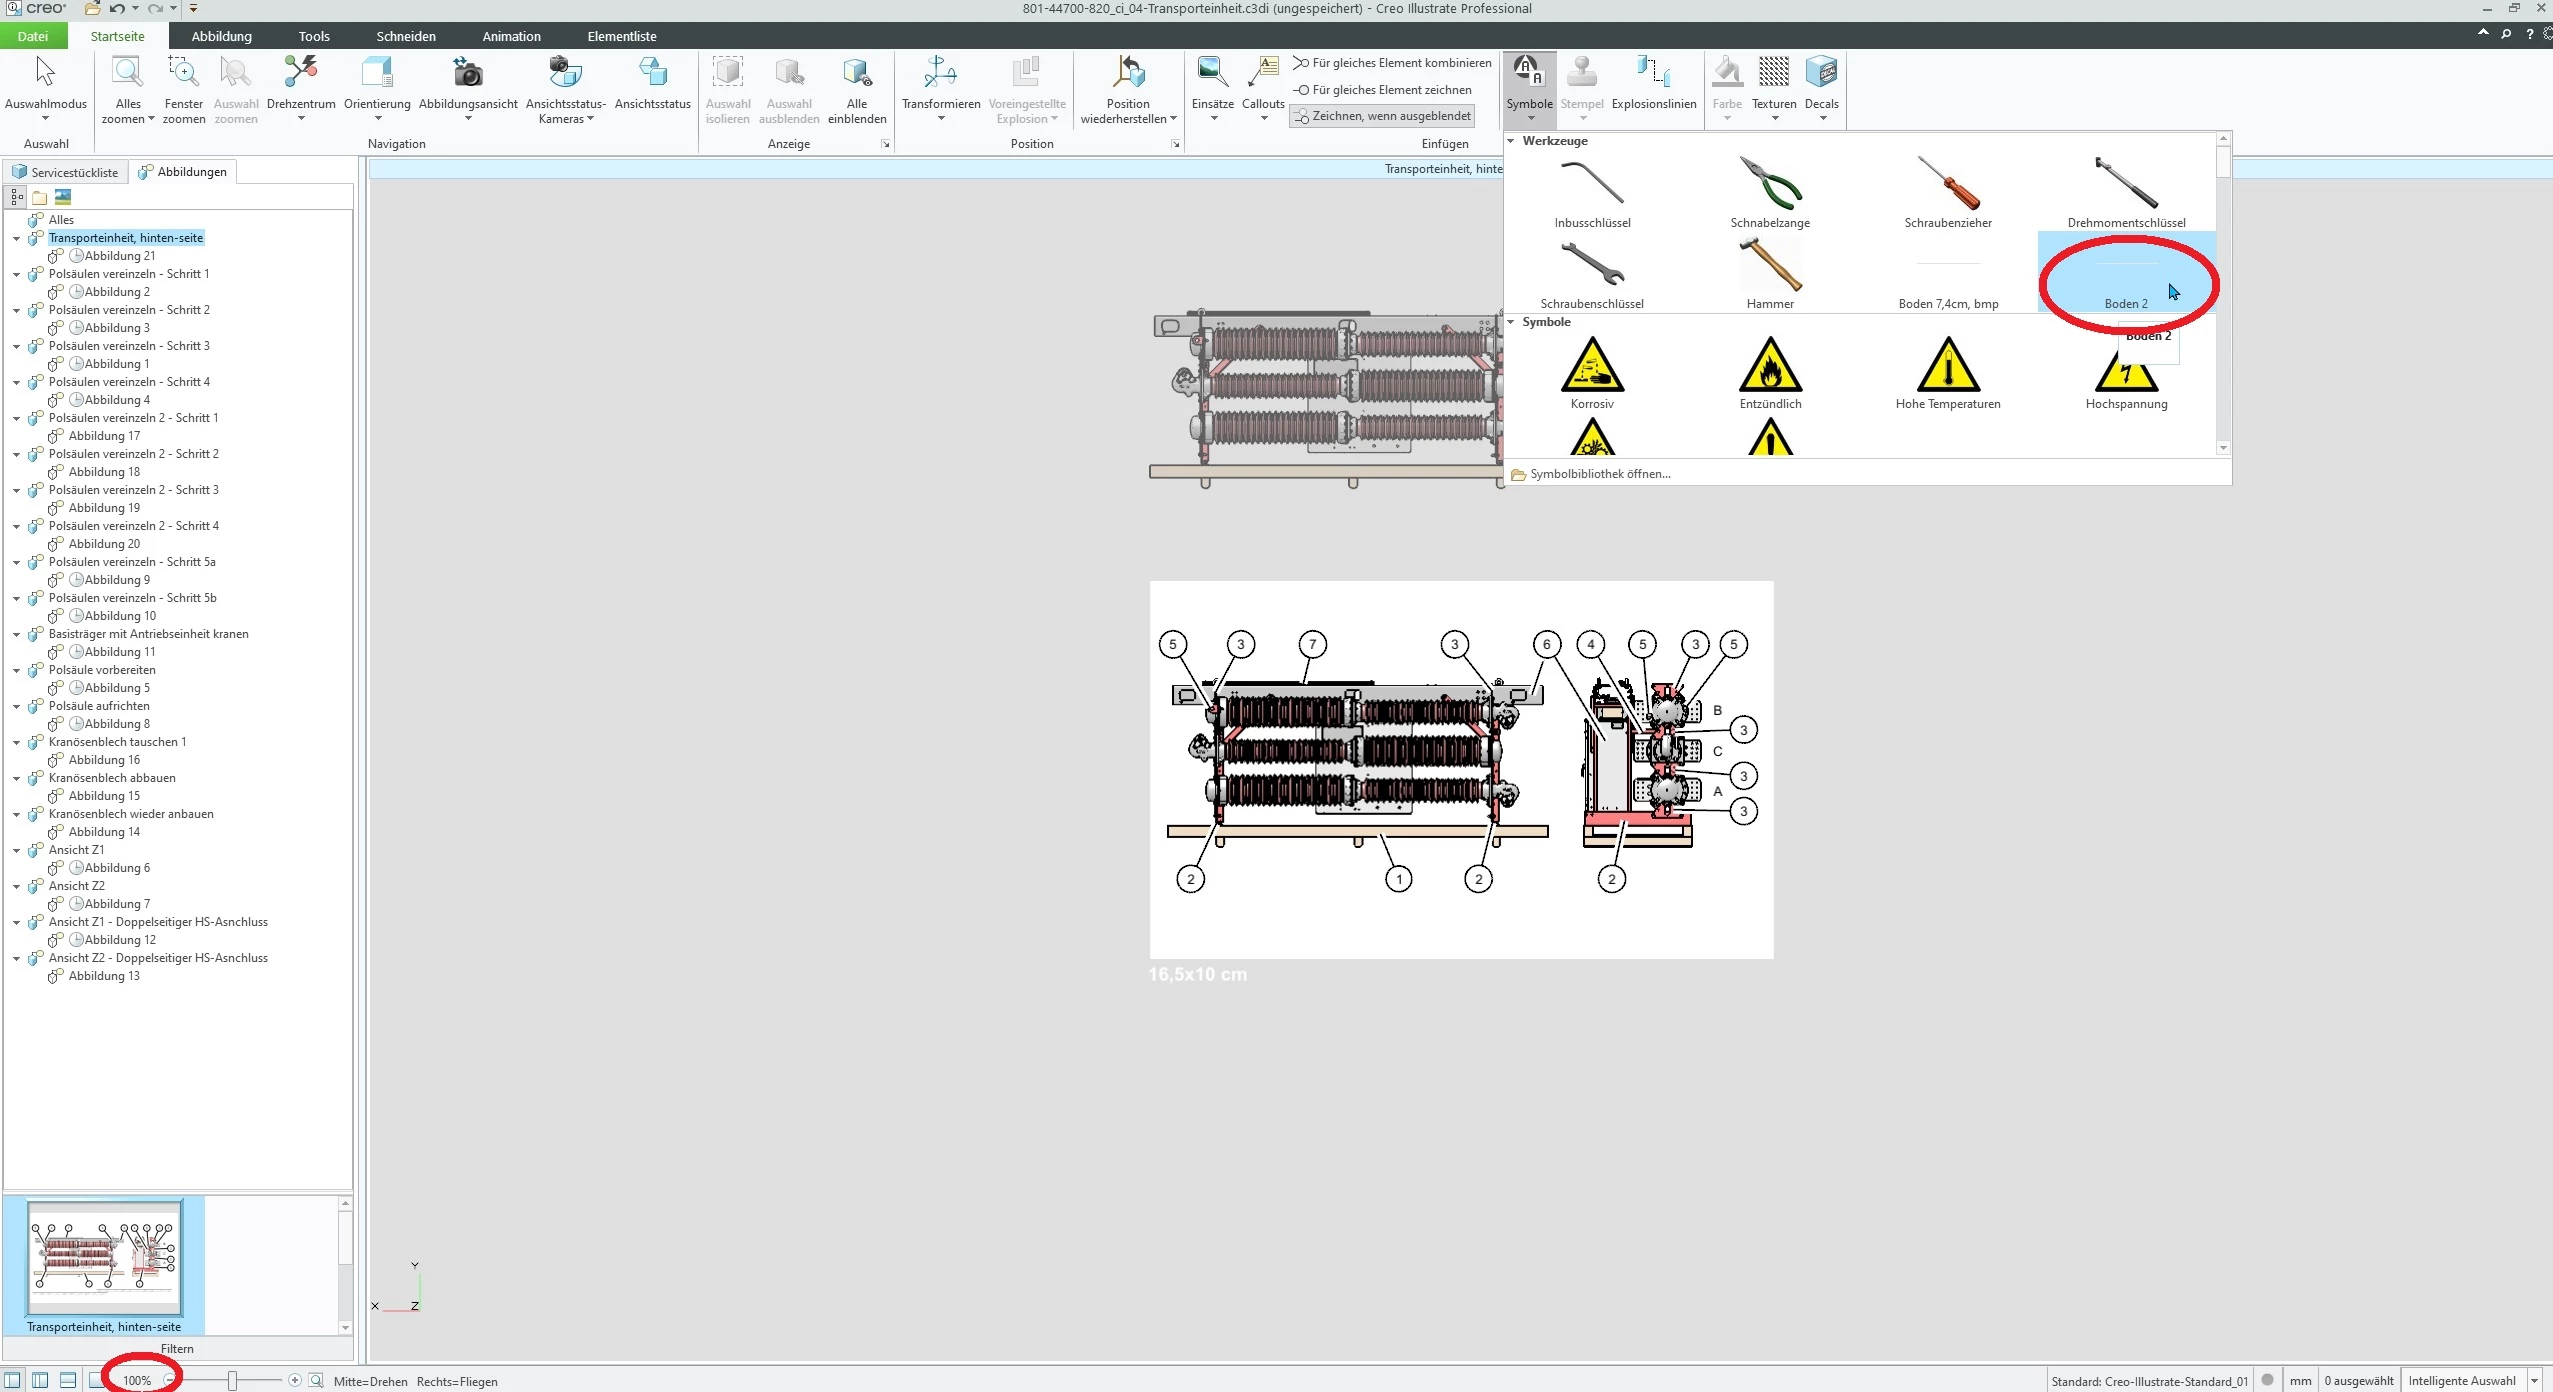Toggle Zeichnen, wenn ausgeblendet option
The width and height of the screenshot is (2553, 1392).
click(x=1383, y=116)
